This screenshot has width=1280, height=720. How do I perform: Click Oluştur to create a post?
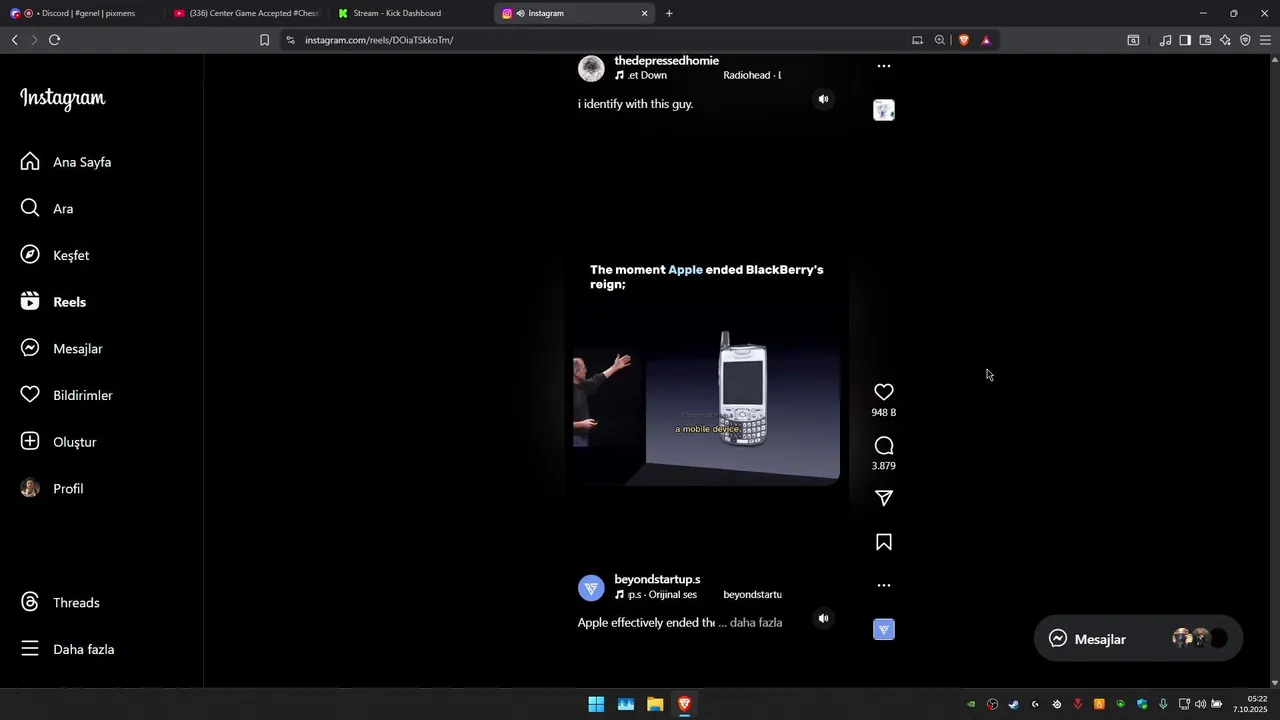(x=59, y=442)
